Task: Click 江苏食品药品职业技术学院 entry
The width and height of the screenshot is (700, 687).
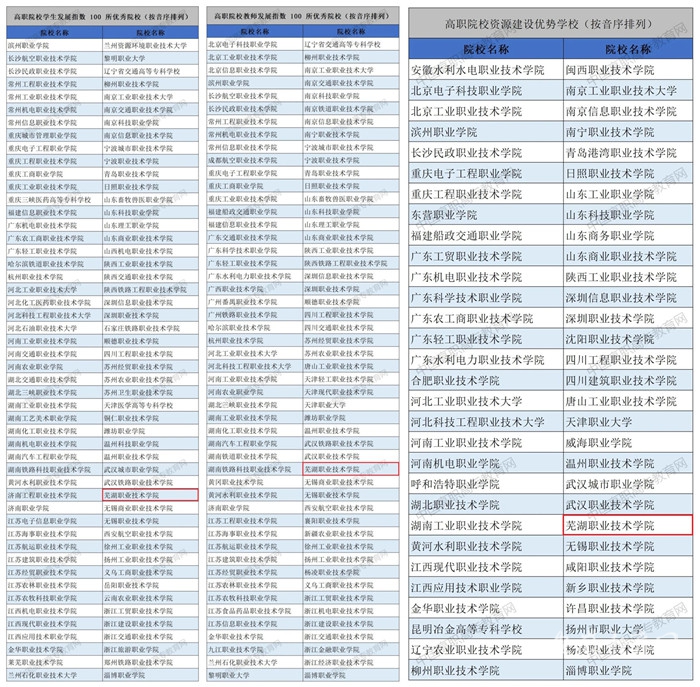Action: (255, 611)
